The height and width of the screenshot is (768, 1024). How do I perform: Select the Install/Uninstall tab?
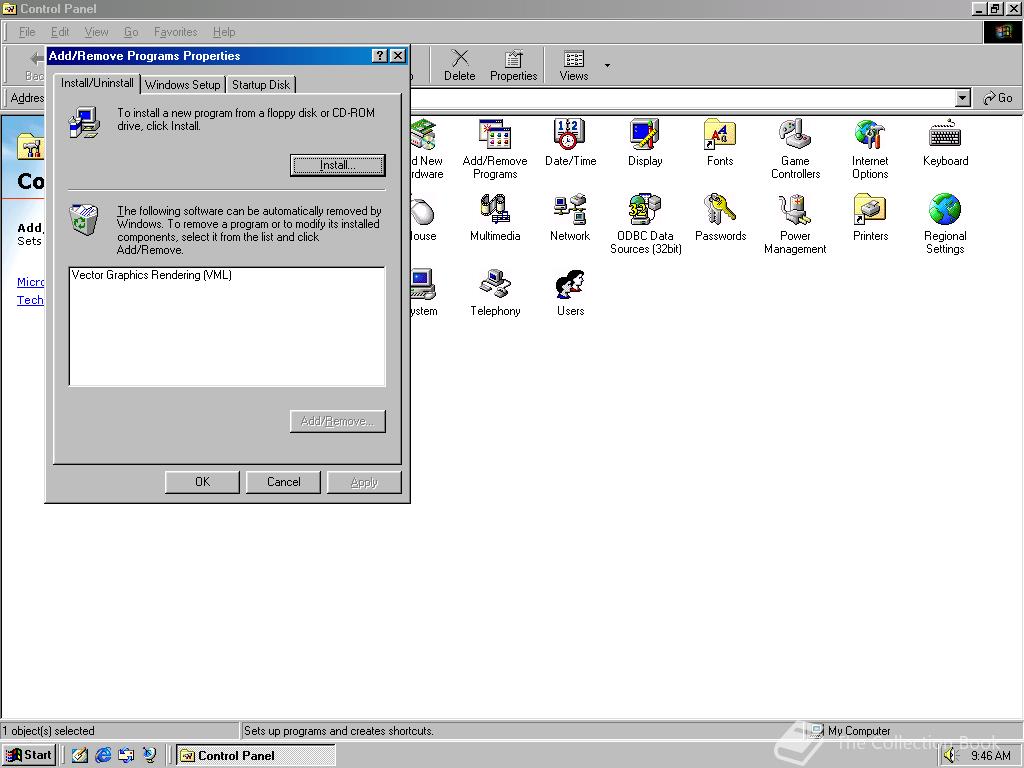(x=97, y=83)
